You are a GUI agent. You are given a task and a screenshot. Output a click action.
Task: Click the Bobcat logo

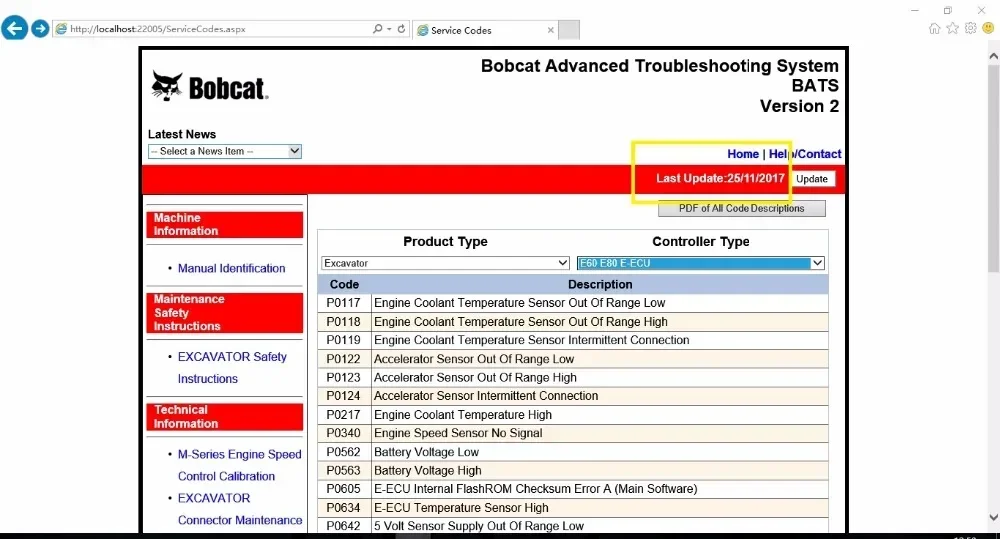click(209, 87)
